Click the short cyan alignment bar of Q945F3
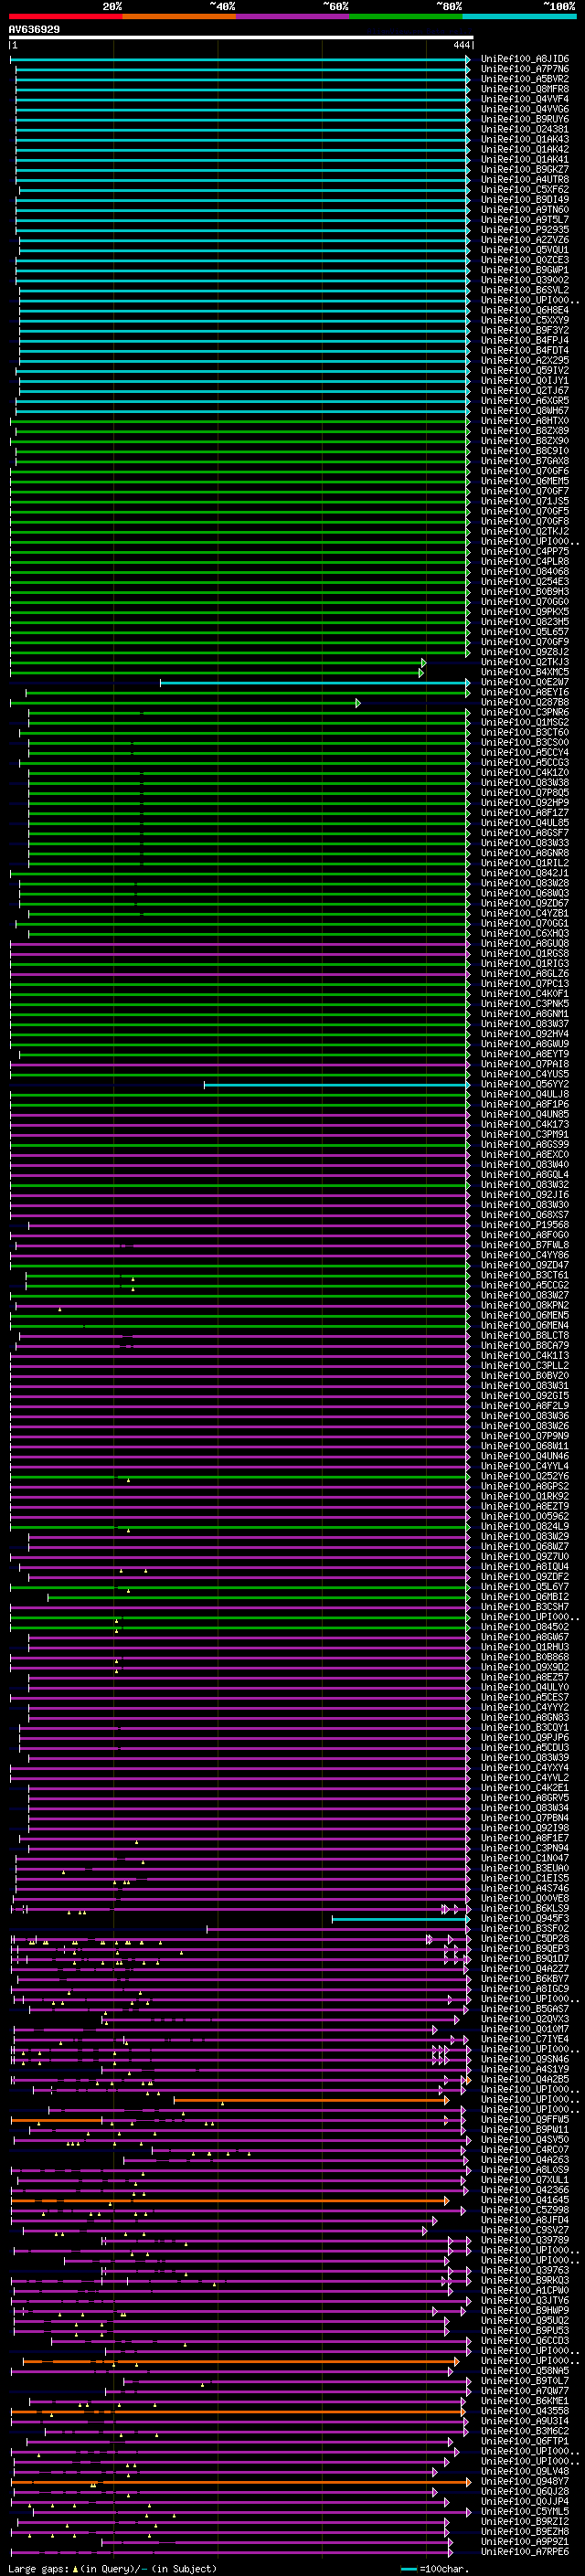585x2576 pixels. [401, 1918]
